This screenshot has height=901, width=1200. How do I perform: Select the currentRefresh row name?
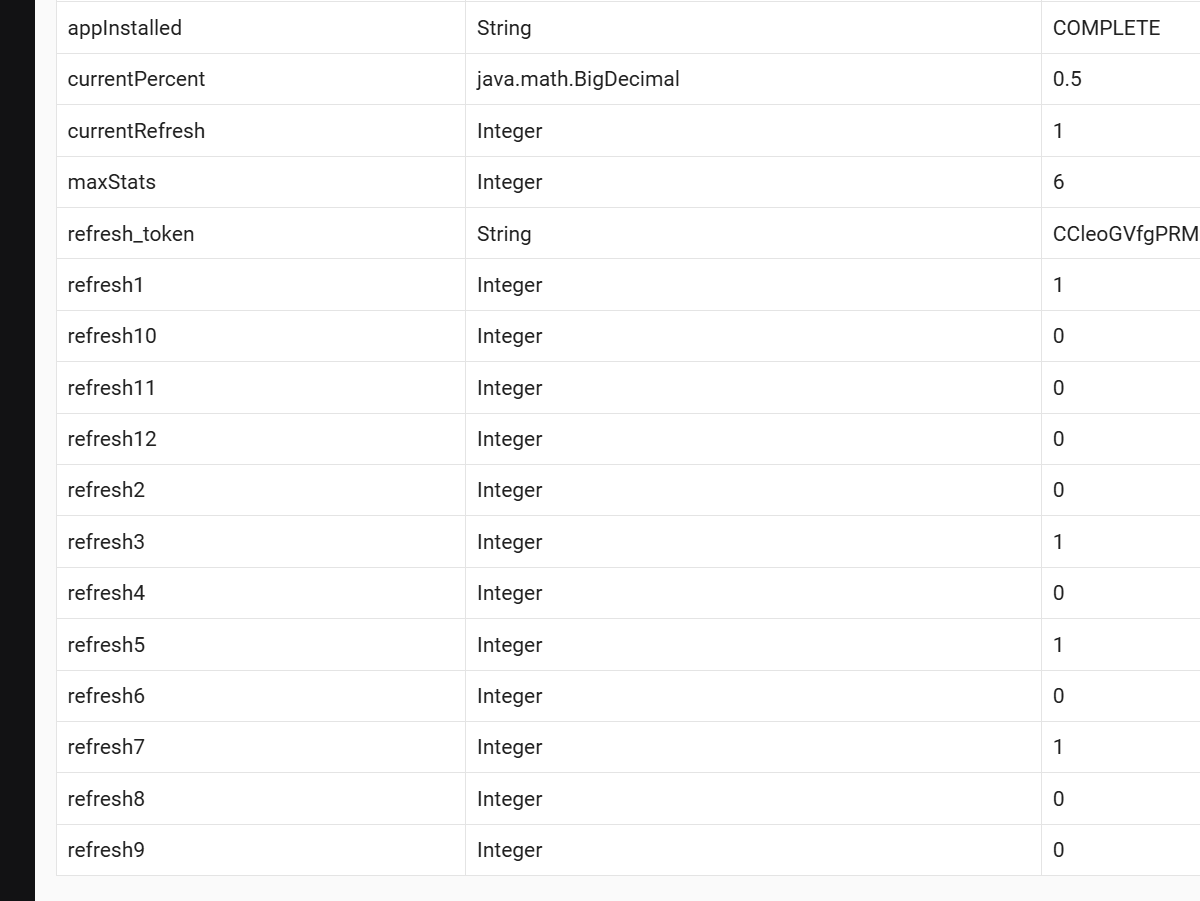coord(136,131)
